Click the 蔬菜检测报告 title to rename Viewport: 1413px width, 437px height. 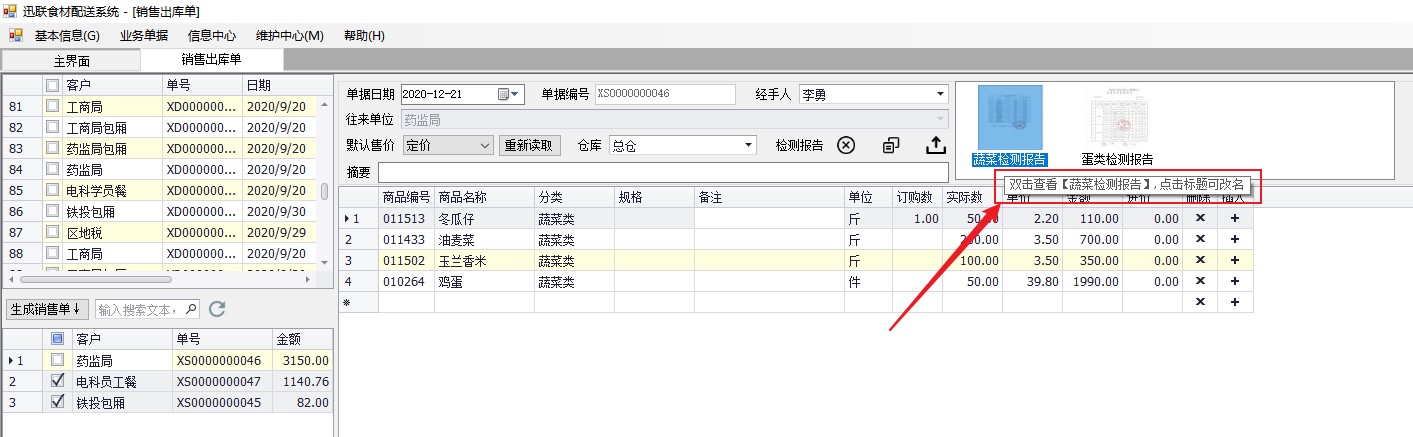[1010, 159]
